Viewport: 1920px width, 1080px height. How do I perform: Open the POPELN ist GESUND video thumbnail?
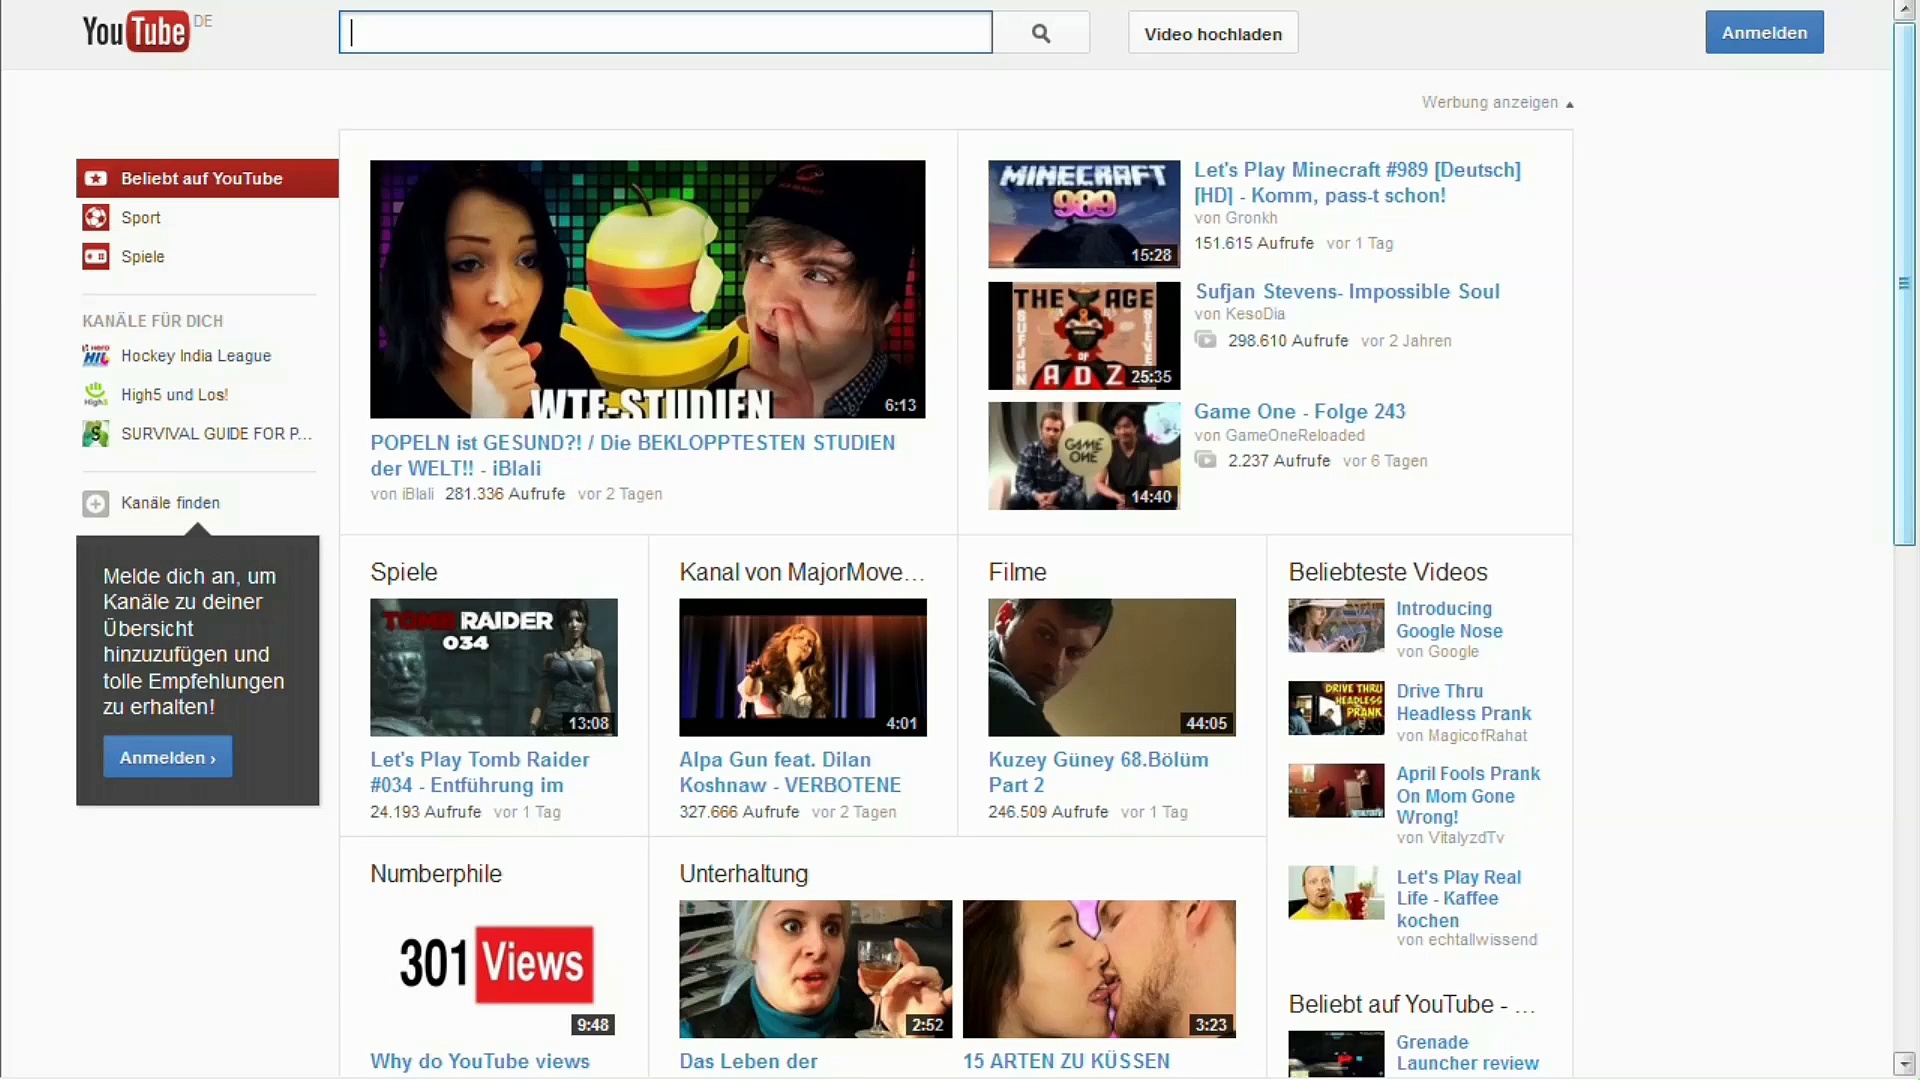(x=647, y=289)
